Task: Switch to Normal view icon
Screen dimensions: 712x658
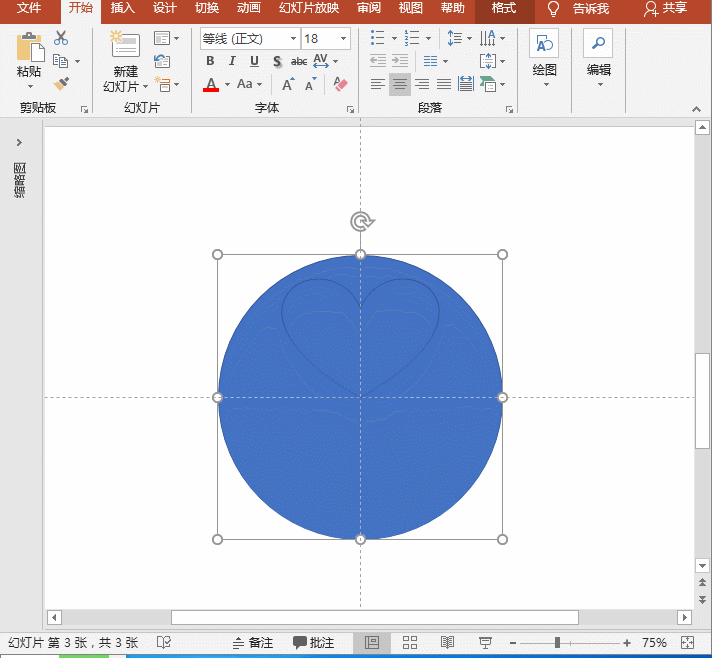Action: [x=372, y=643]
